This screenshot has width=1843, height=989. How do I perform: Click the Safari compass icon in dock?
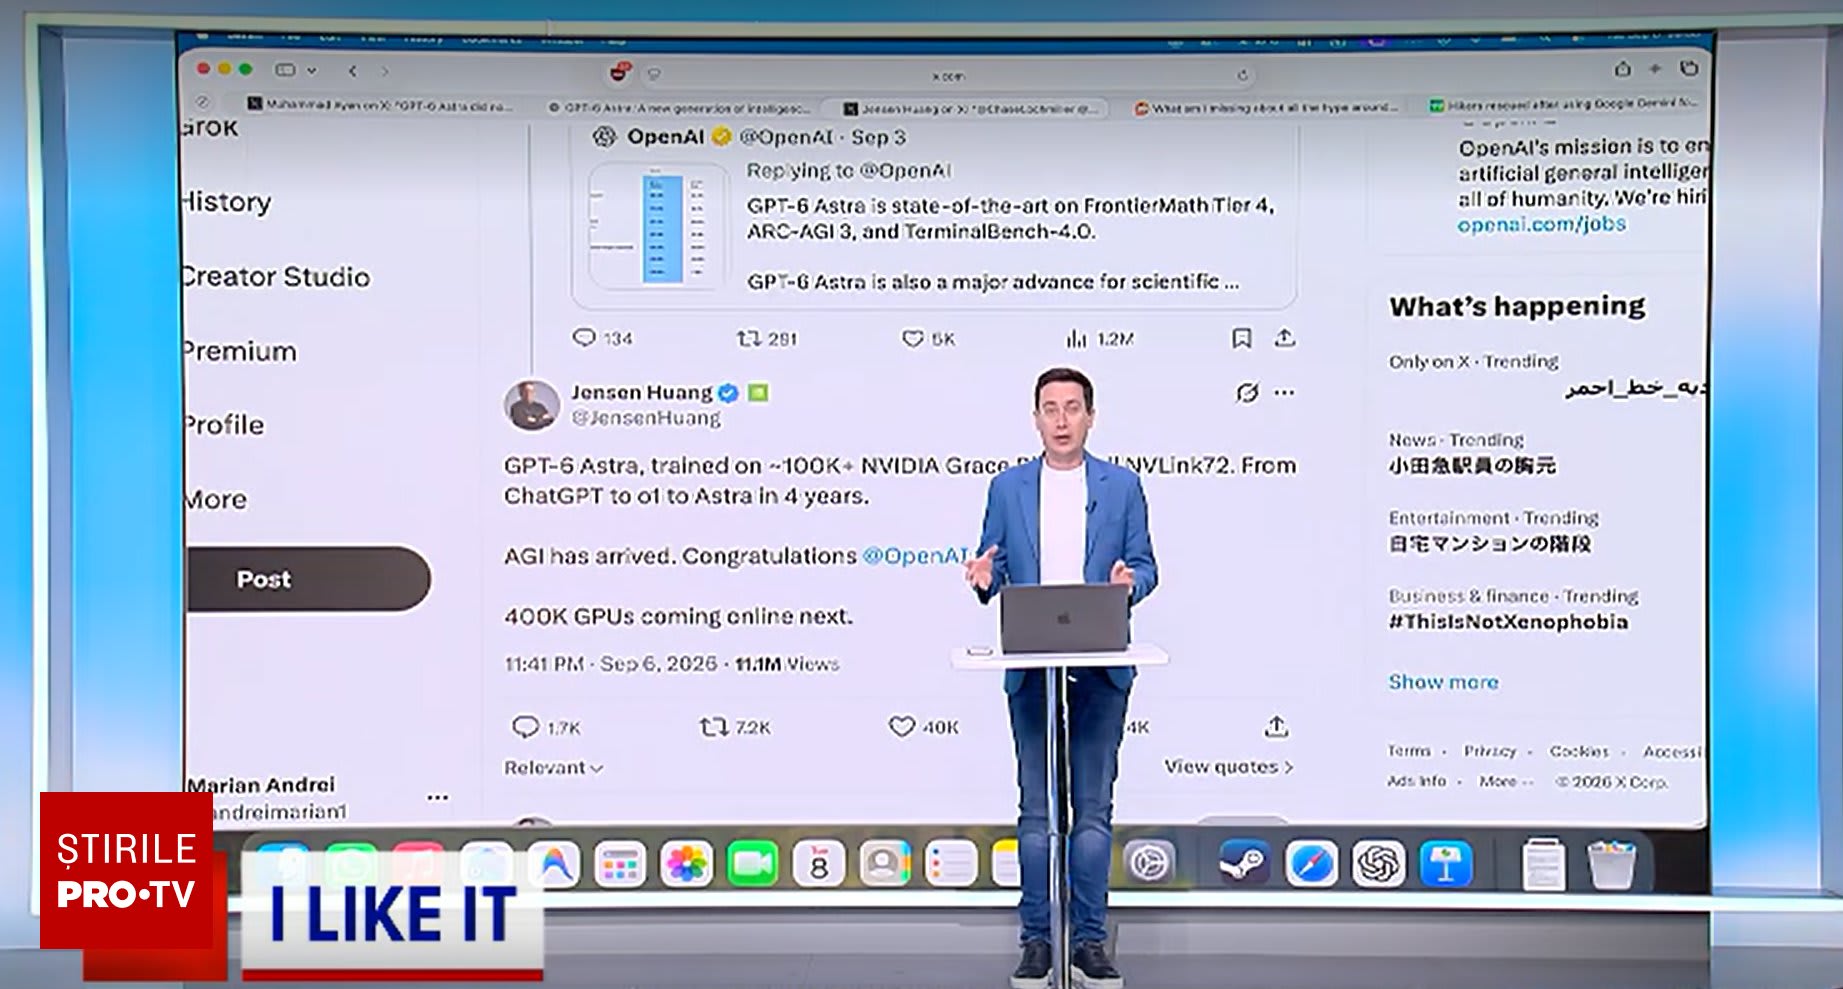[1311, 863]
